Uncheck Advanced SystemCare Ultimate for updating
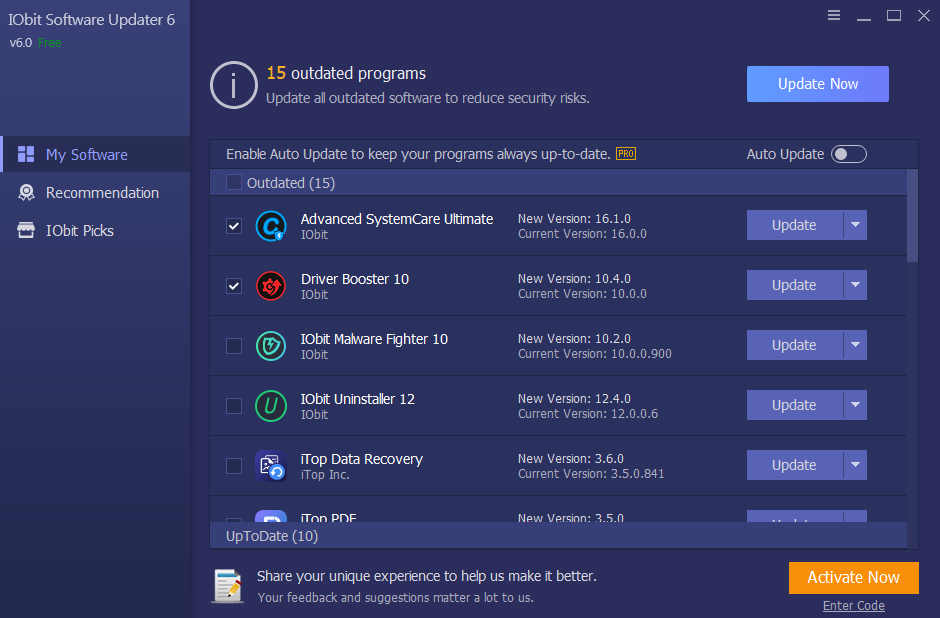Screen dimensions: 940x618 tap(233, 226)
